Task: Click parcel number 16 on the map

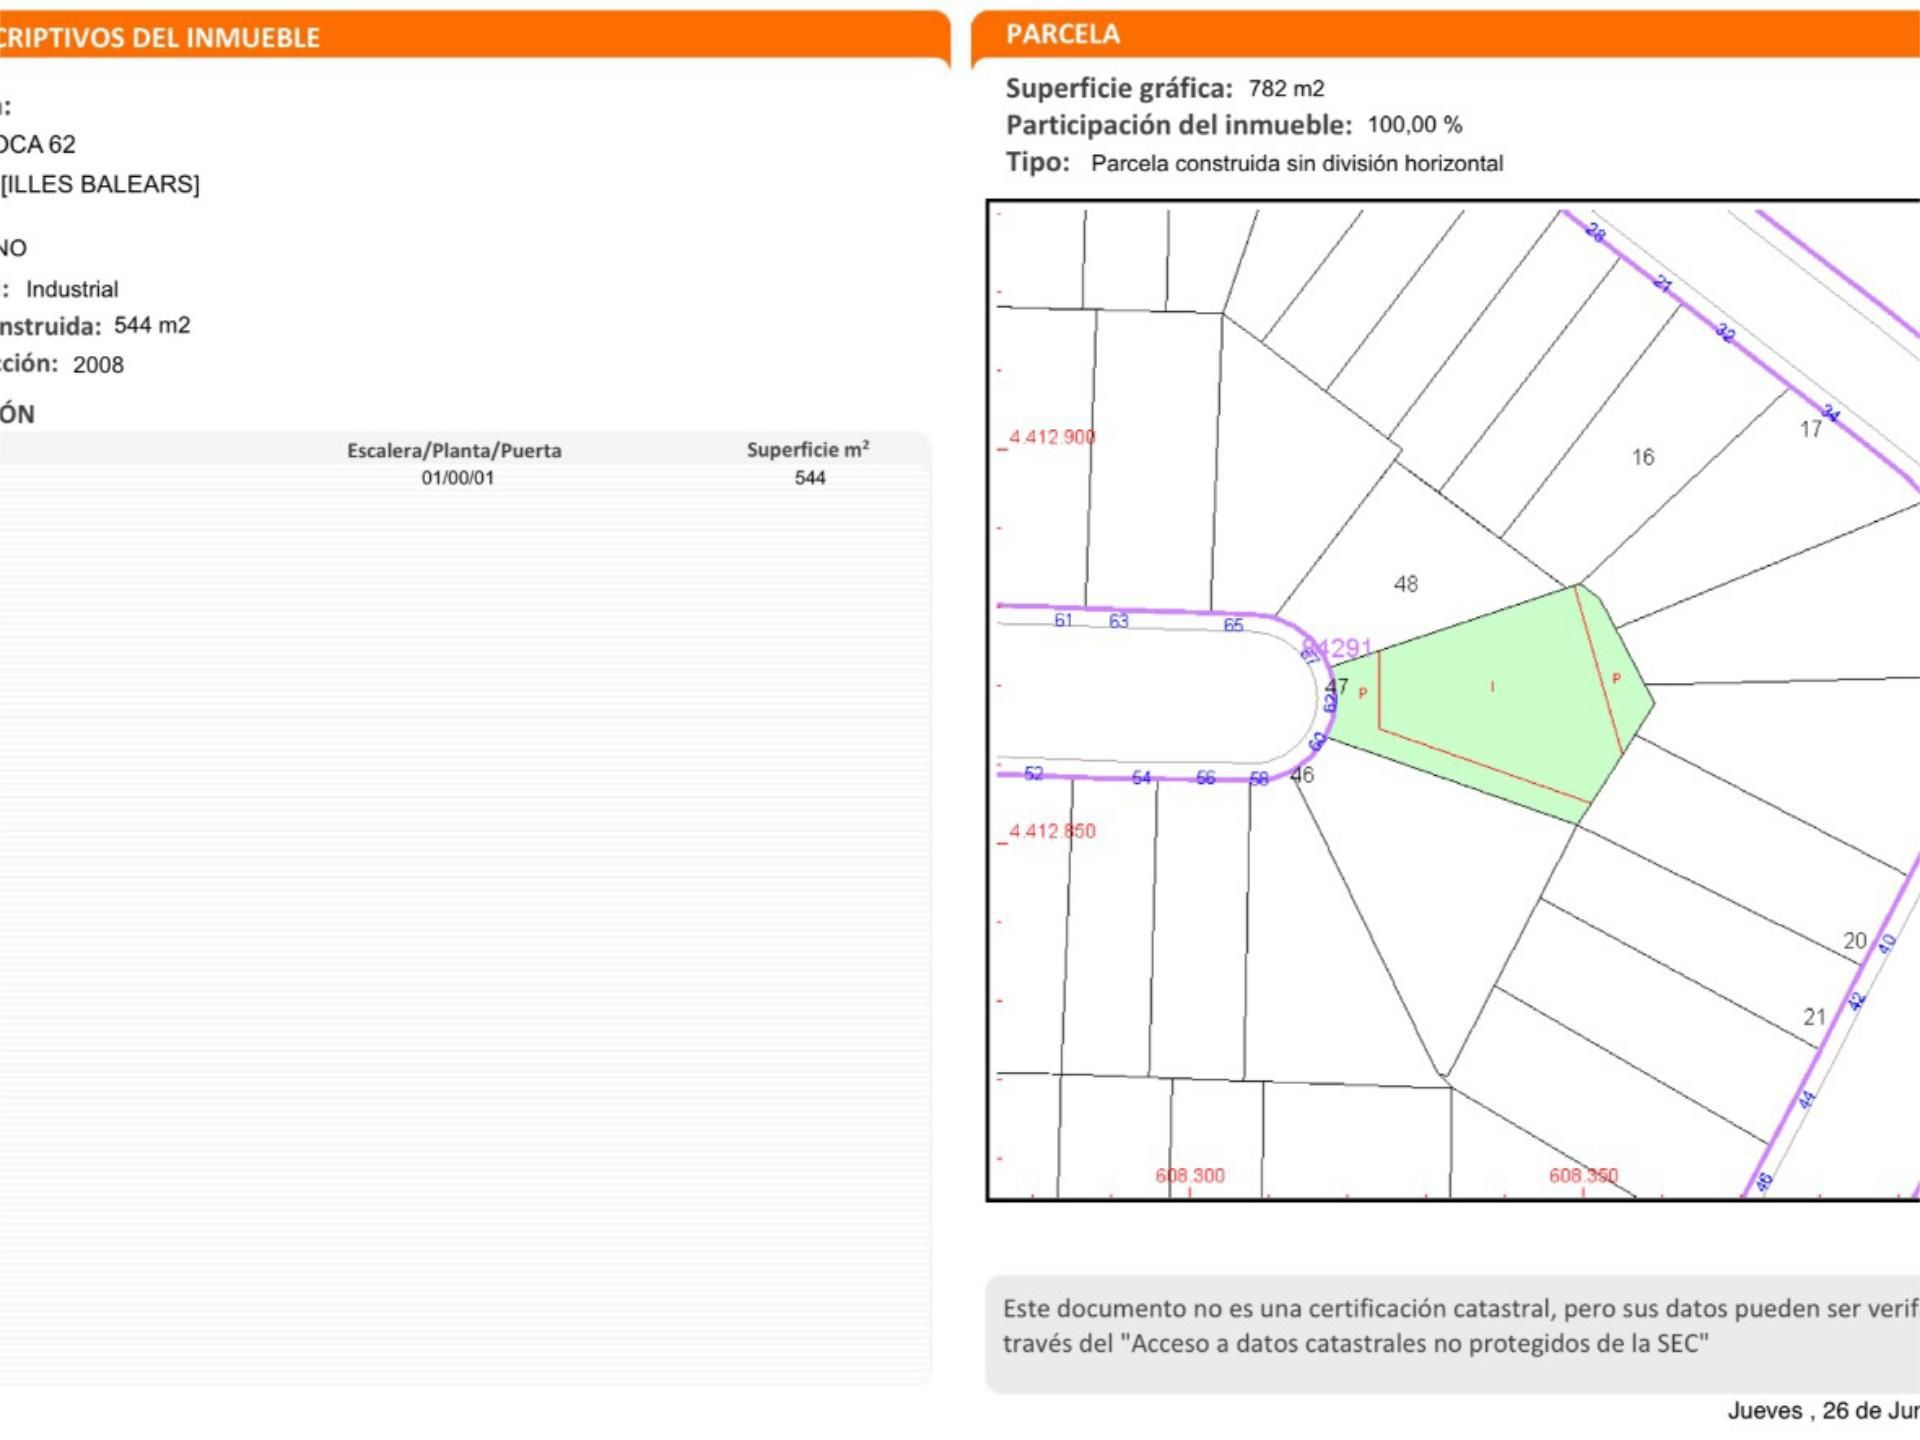Action: (x=1643, y=457)
